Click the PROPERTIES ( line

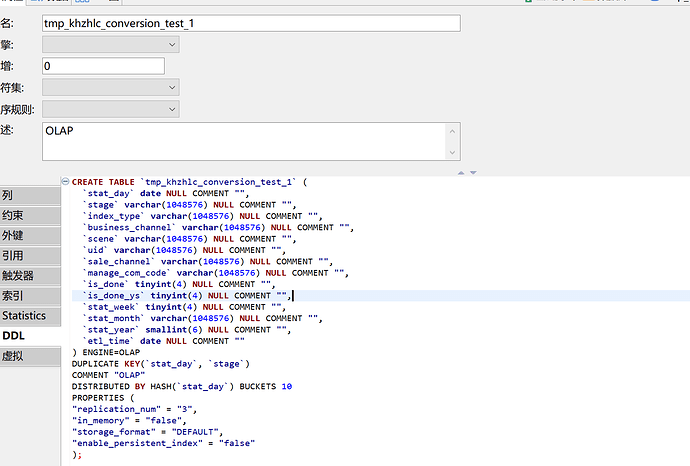coord(103,398)
